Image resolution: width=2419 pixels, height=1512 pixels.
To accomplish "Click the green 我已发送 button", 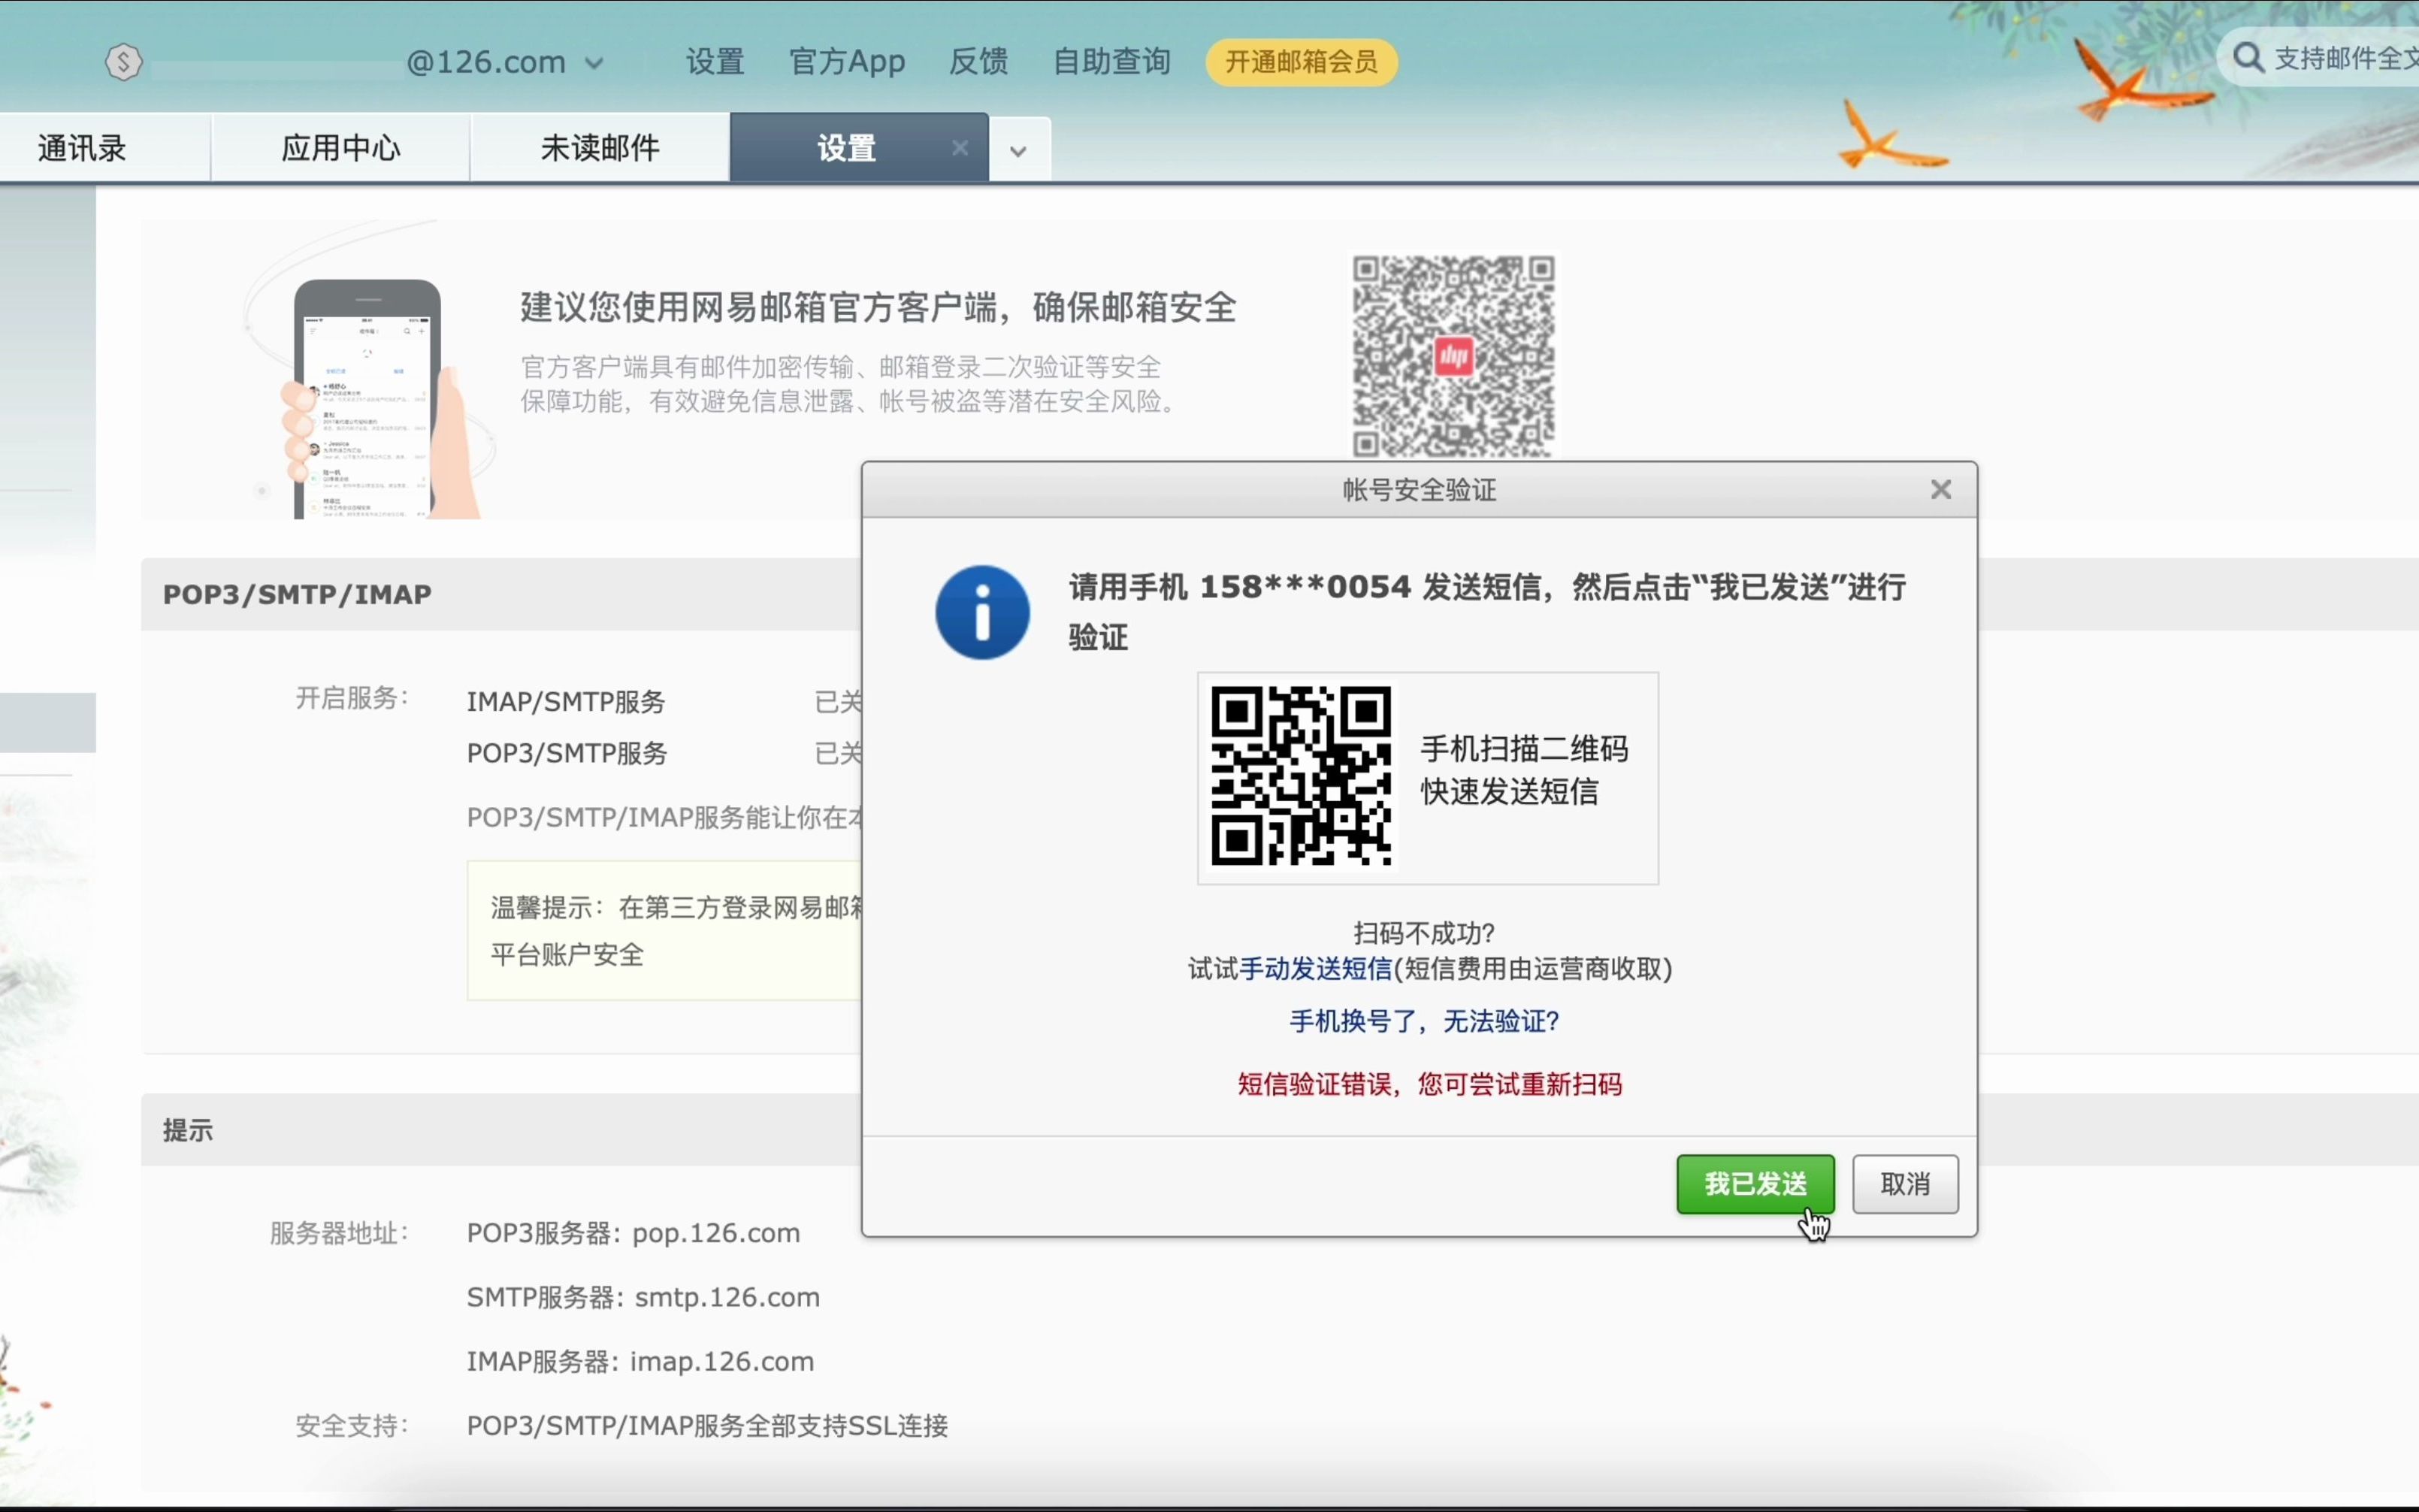I will click(1755, 1184).
